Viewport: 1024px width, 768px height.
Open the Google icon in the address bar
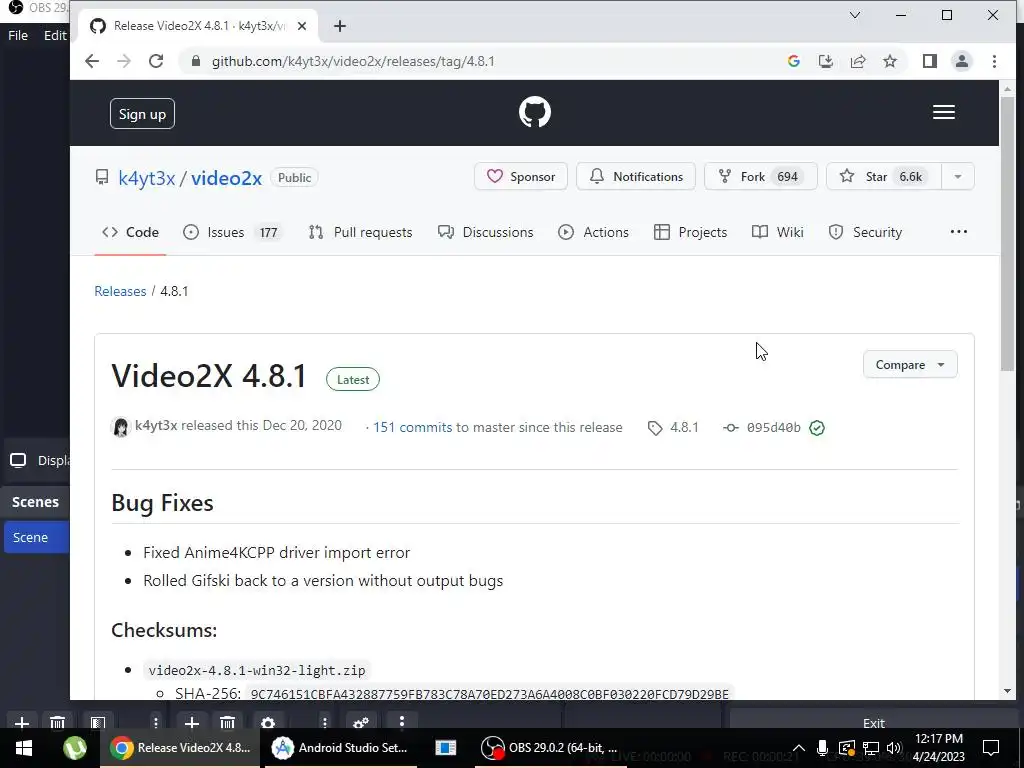pyautogui.click(x=793, y=61)
